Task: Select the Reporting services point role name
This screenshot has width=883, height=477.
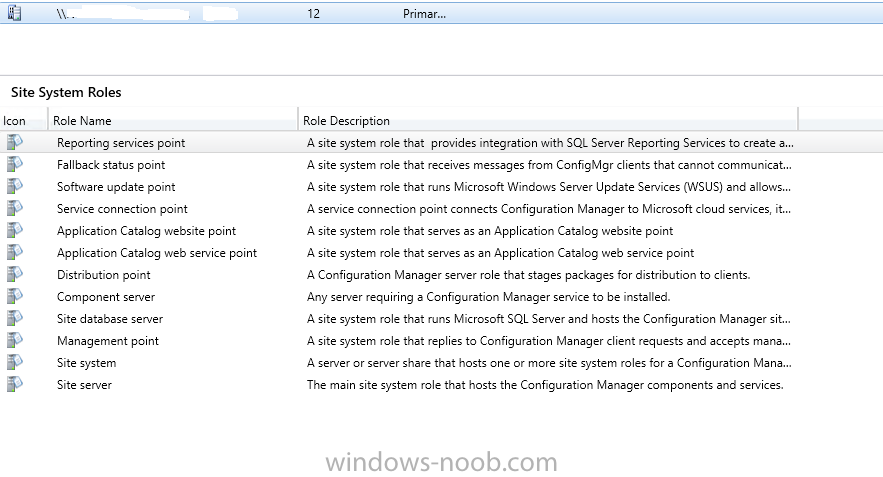Action: pos(121,143)
